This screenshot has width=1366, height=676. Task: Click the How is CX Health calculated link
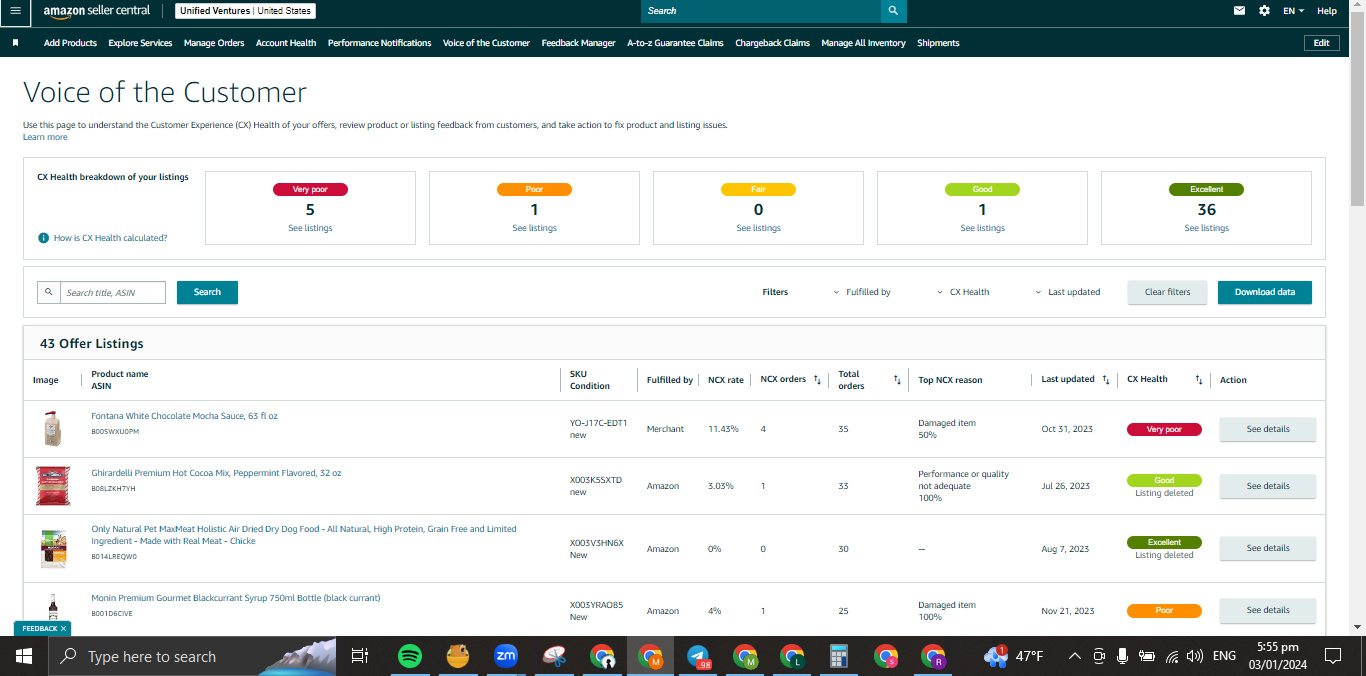[x=110, y=238]
